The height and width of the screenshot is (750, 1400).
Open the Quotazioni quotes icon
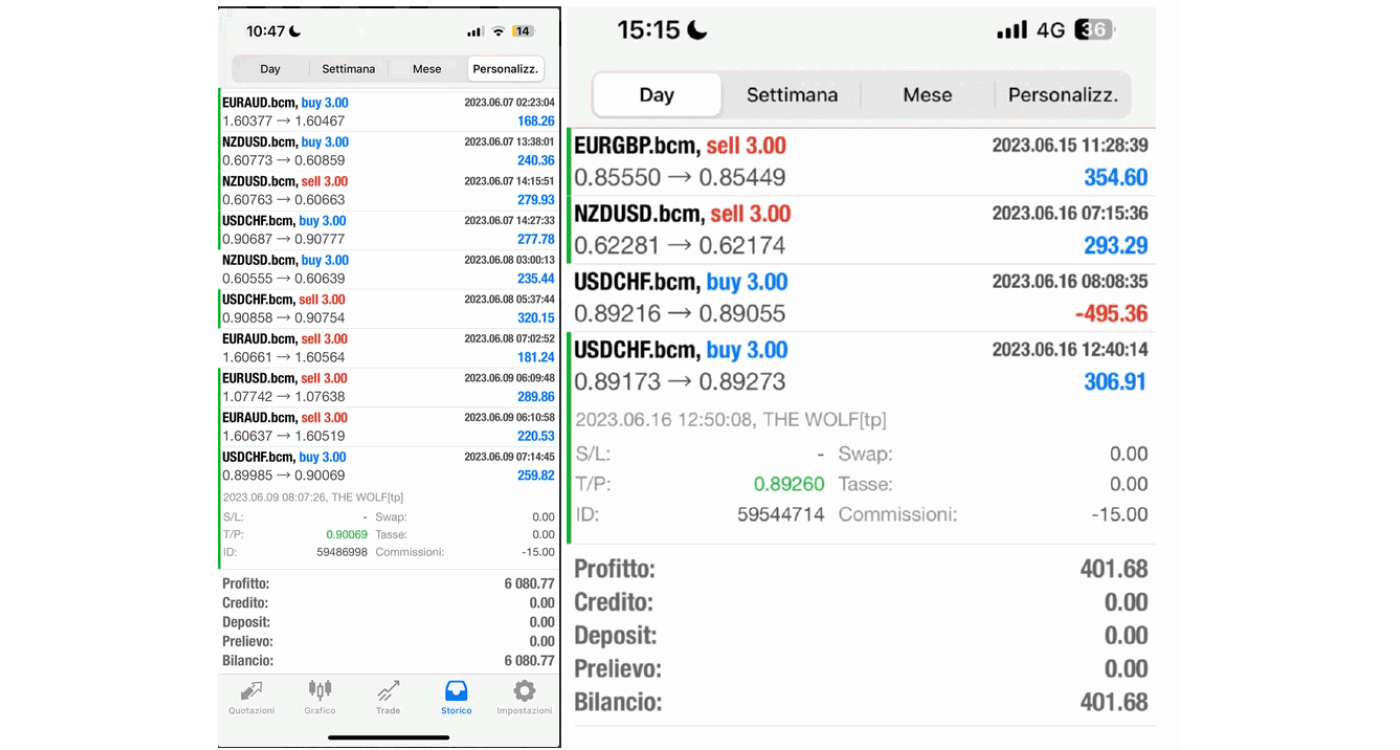point(251,692)
